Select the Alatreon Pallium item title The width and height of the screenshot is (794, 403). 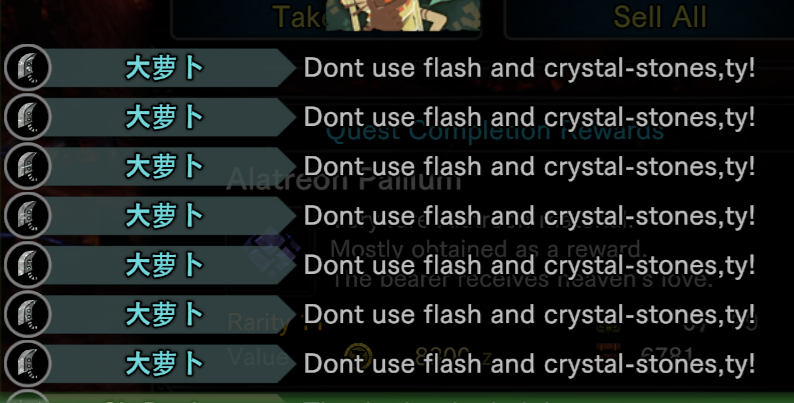pyautogui.click(x=344, y=179)
